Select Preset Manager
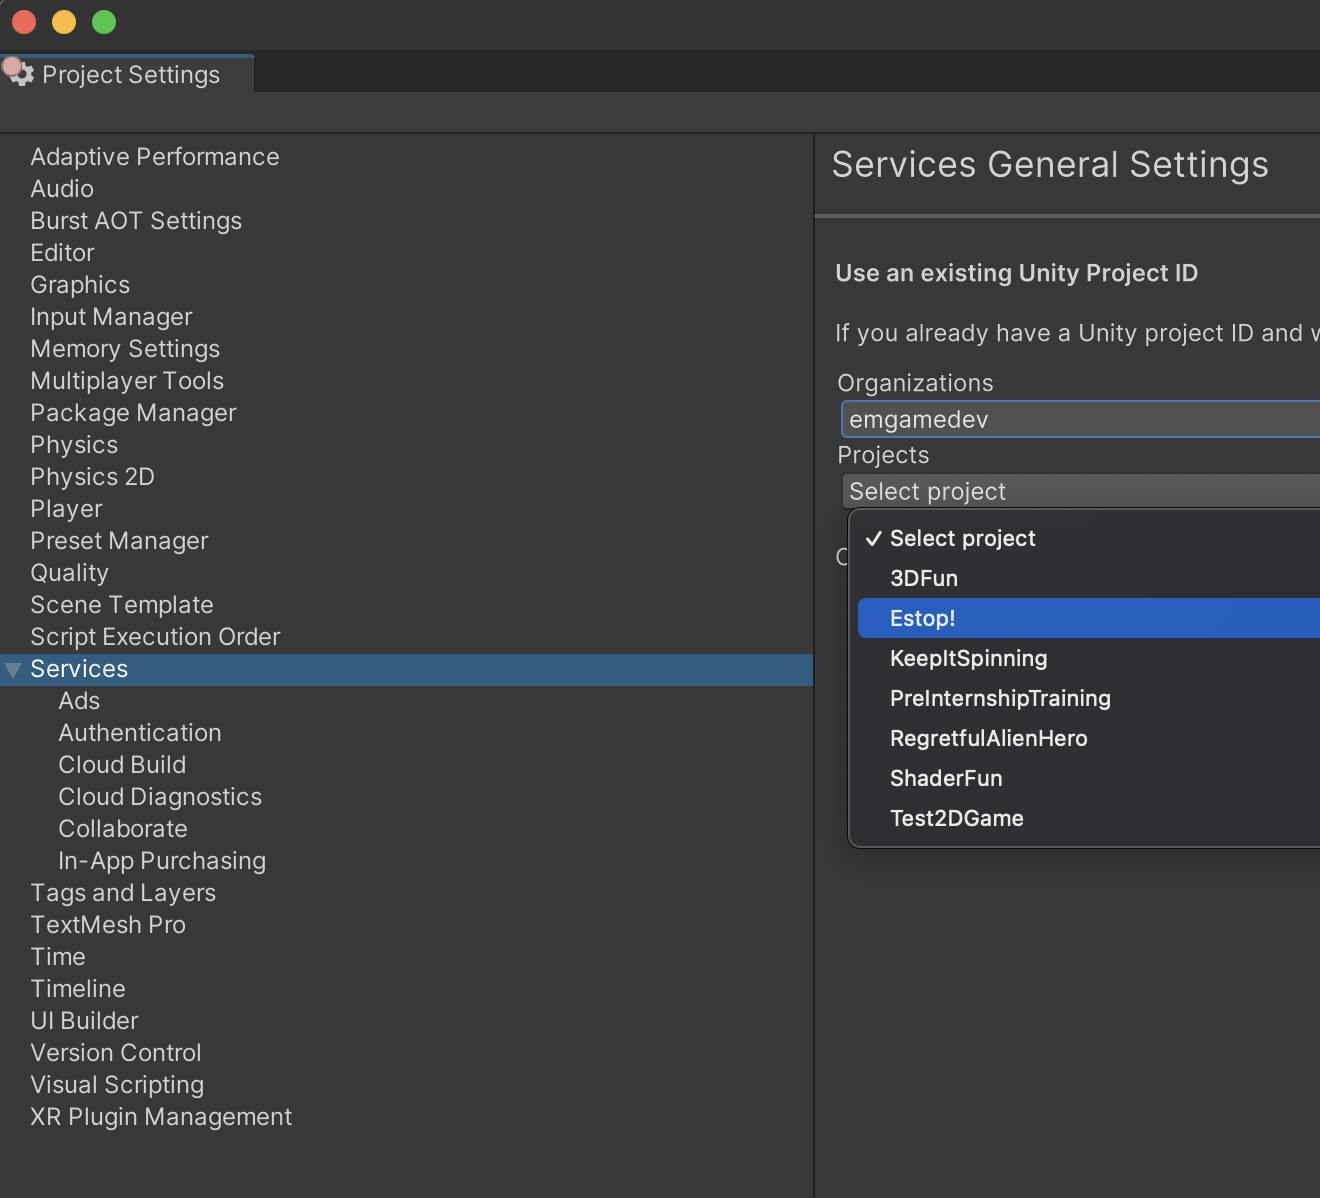This screenshot has width=1320, height=1198. pyautogui.click(x=119, y=541)
